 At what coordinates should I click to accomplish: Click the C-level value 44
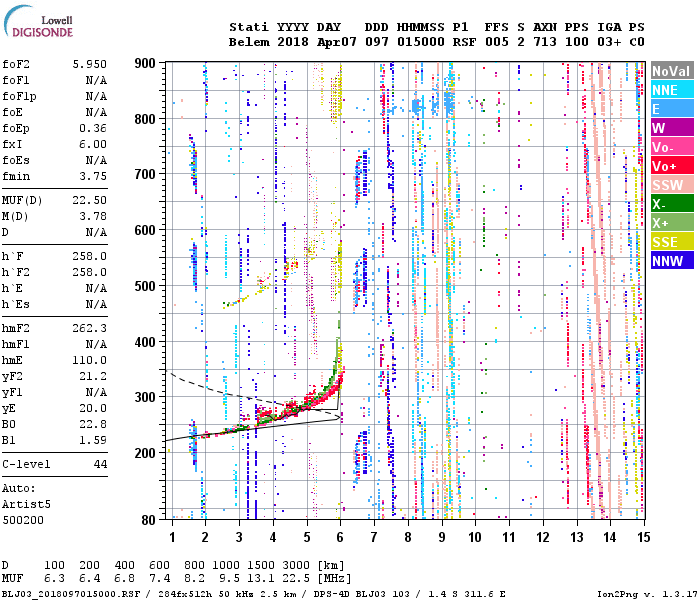click(x=100, y=464)
